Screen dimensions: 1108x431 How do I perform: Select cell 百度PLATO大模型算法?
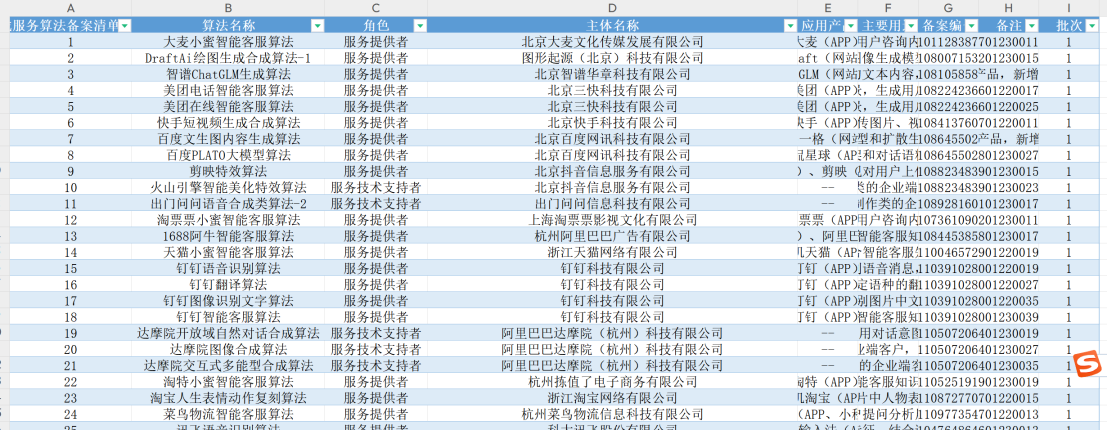(228, 155)
